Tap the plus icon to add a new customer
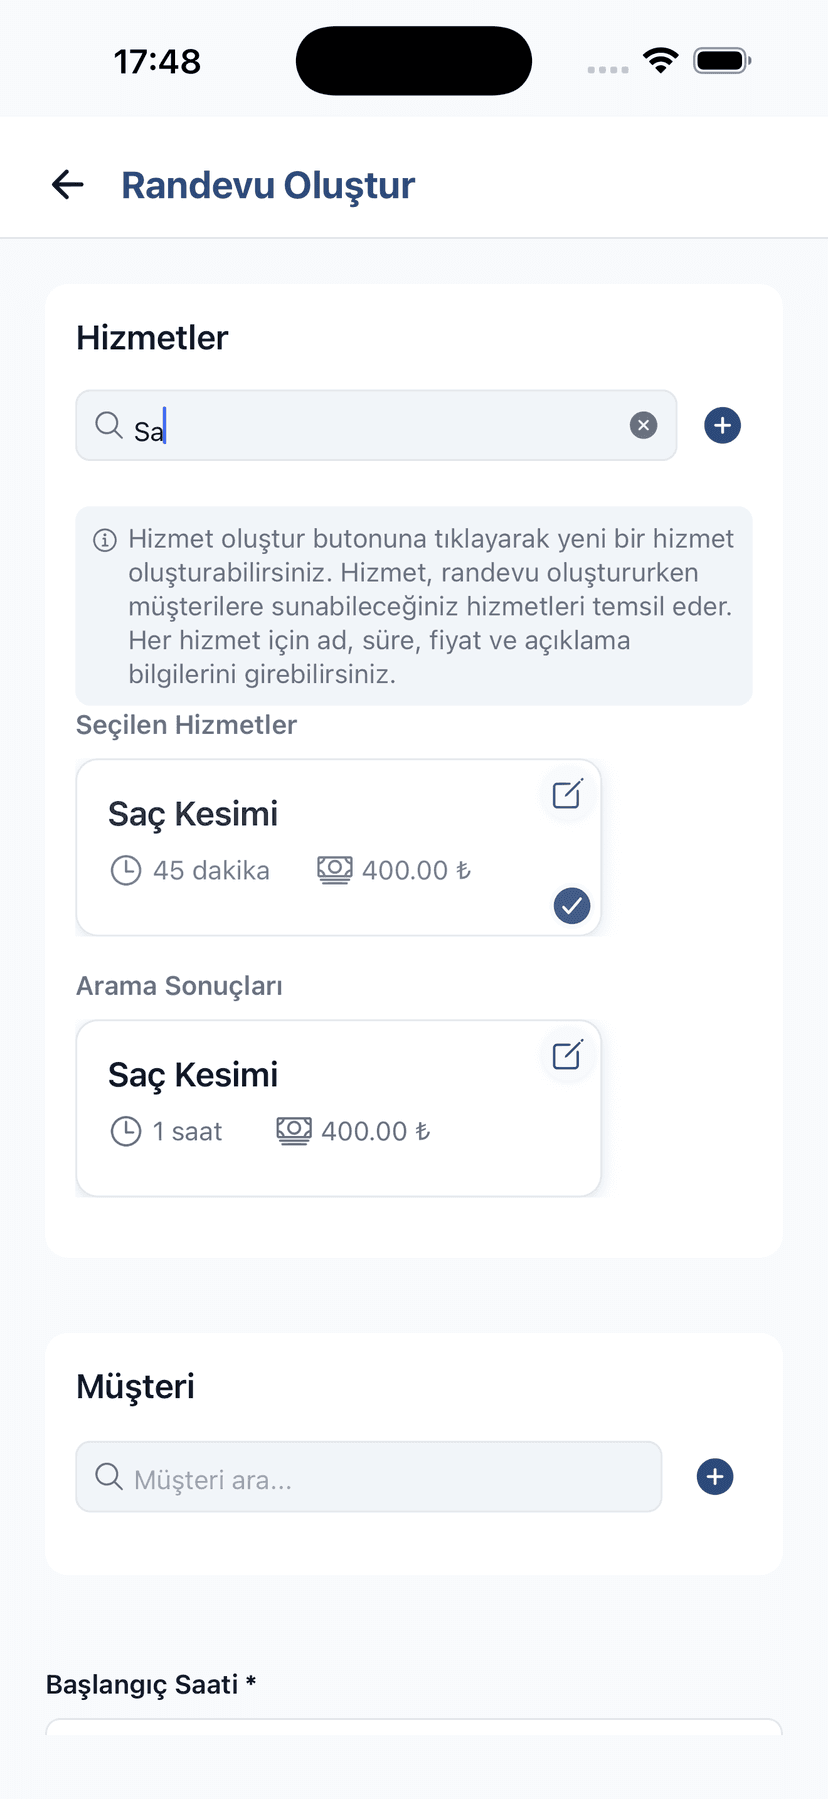This screenshot has width=828, height=1799. click(x=714, y=1476)
